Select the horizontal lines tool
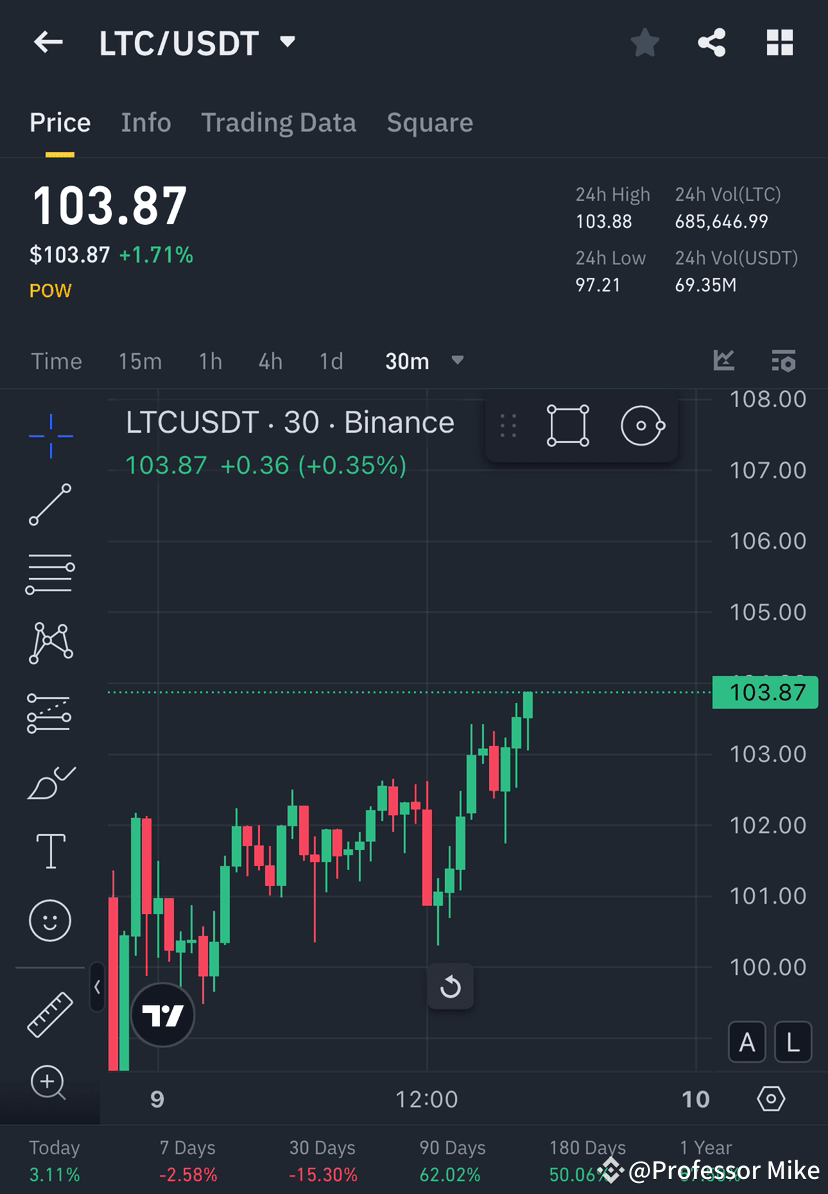Viewport: 828px width, 1194px height. pos(50,573)
